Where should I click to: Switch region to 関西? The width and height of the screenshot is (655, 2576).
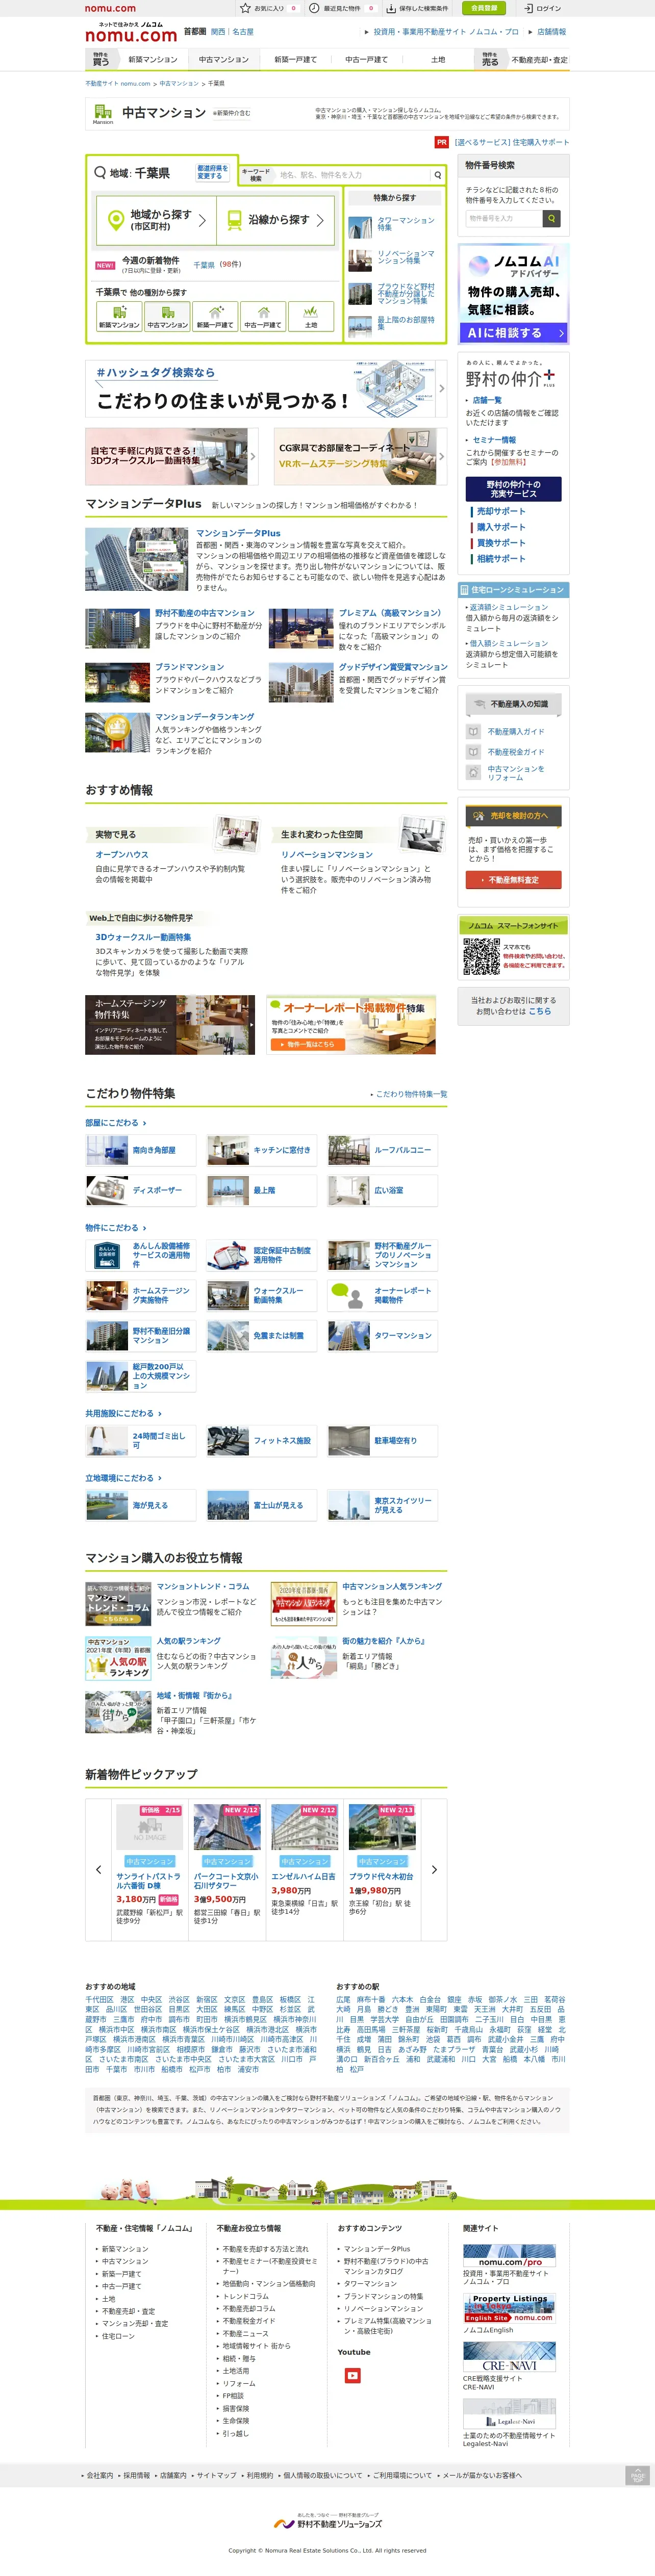pyautogui.click(x=218, y=32)
